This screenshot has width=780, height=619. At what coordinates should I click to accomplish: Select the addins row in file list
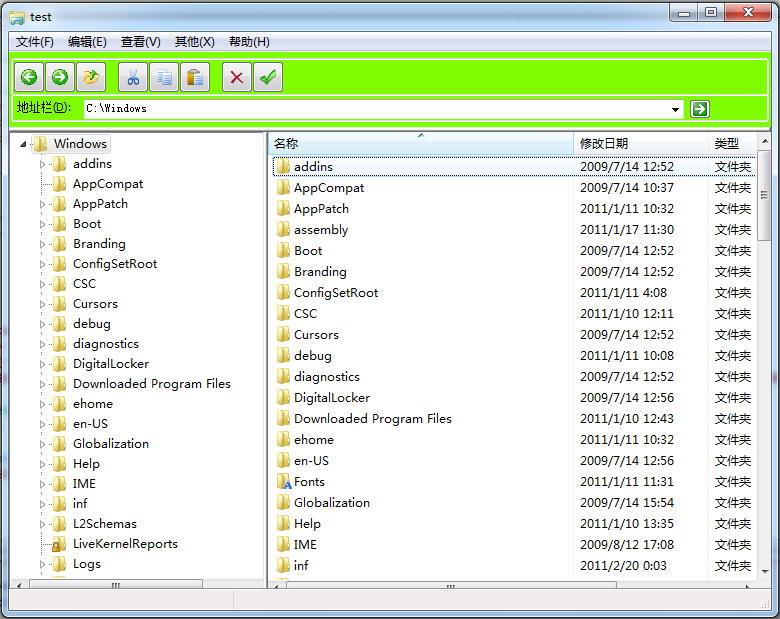coord(514,166)
